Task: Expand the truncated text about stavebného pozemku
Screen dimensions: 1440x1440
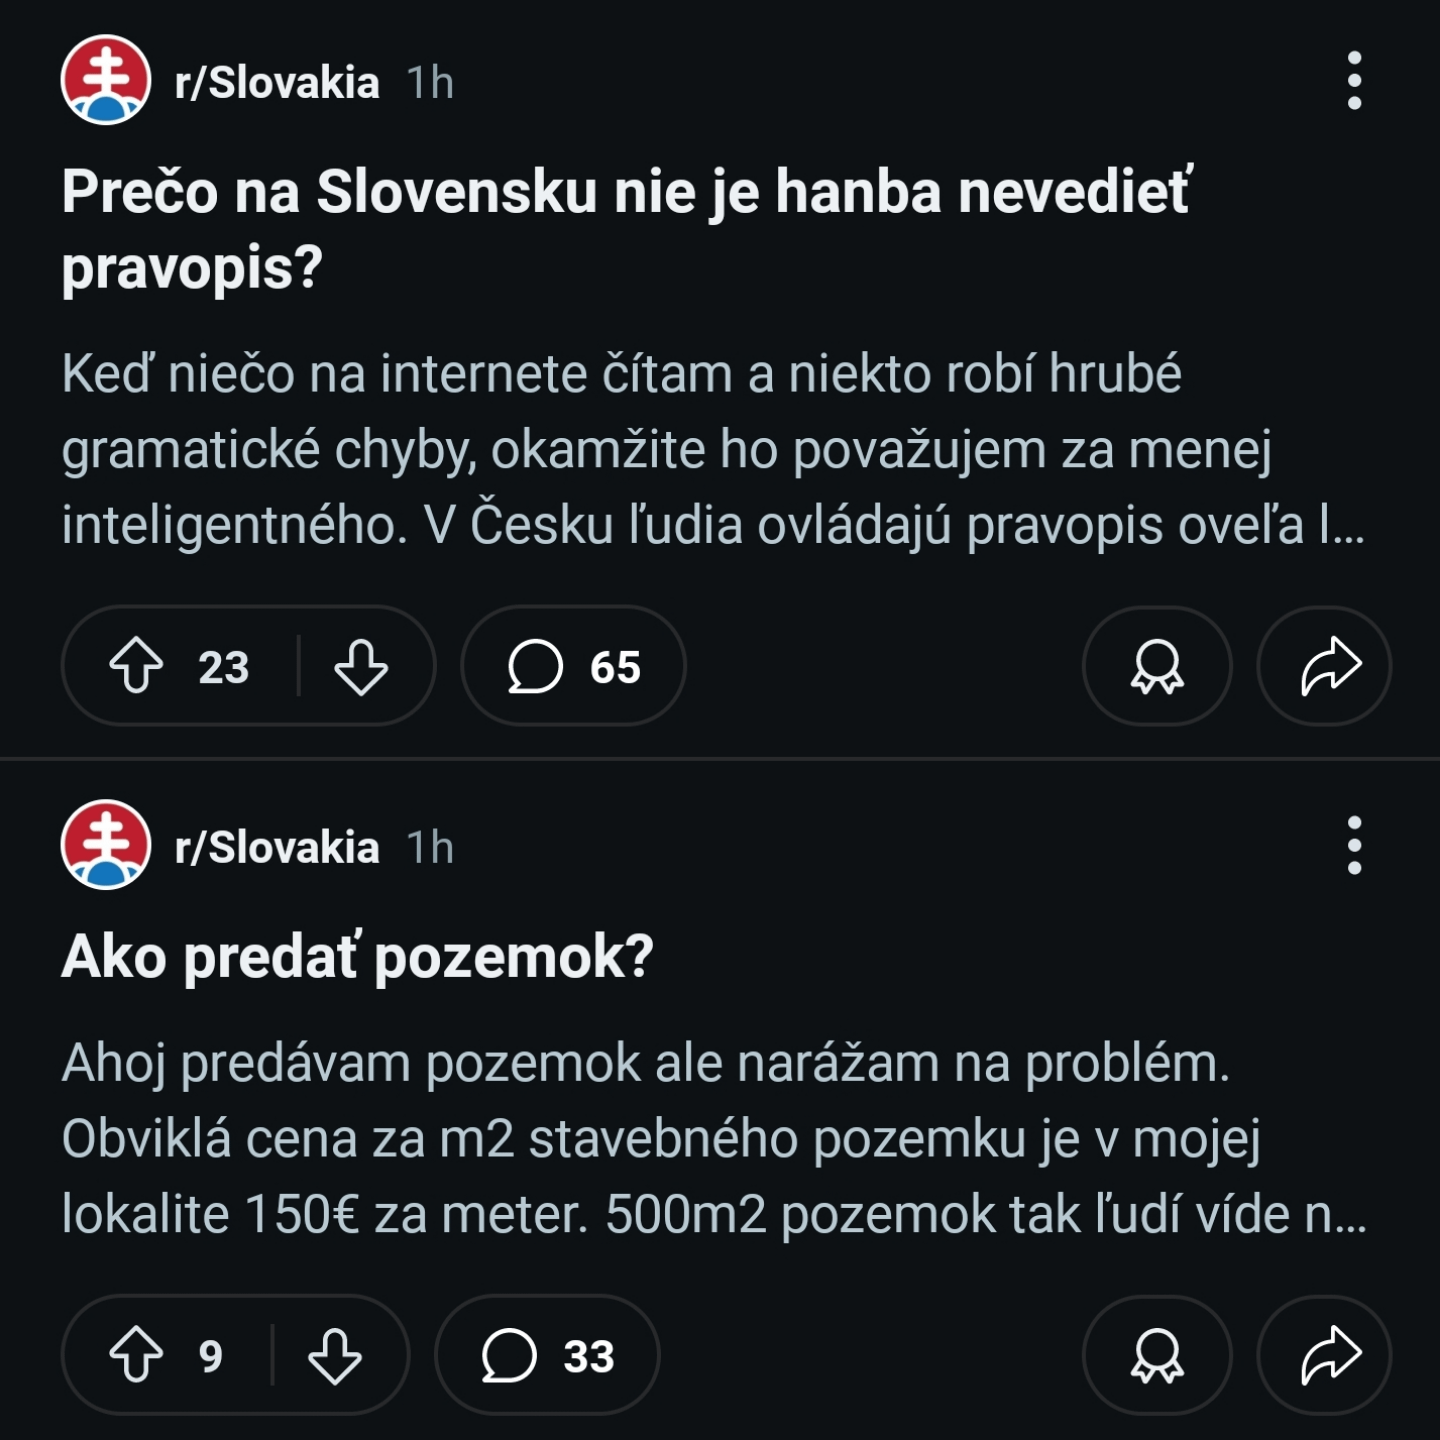Action: (713, 1139)
